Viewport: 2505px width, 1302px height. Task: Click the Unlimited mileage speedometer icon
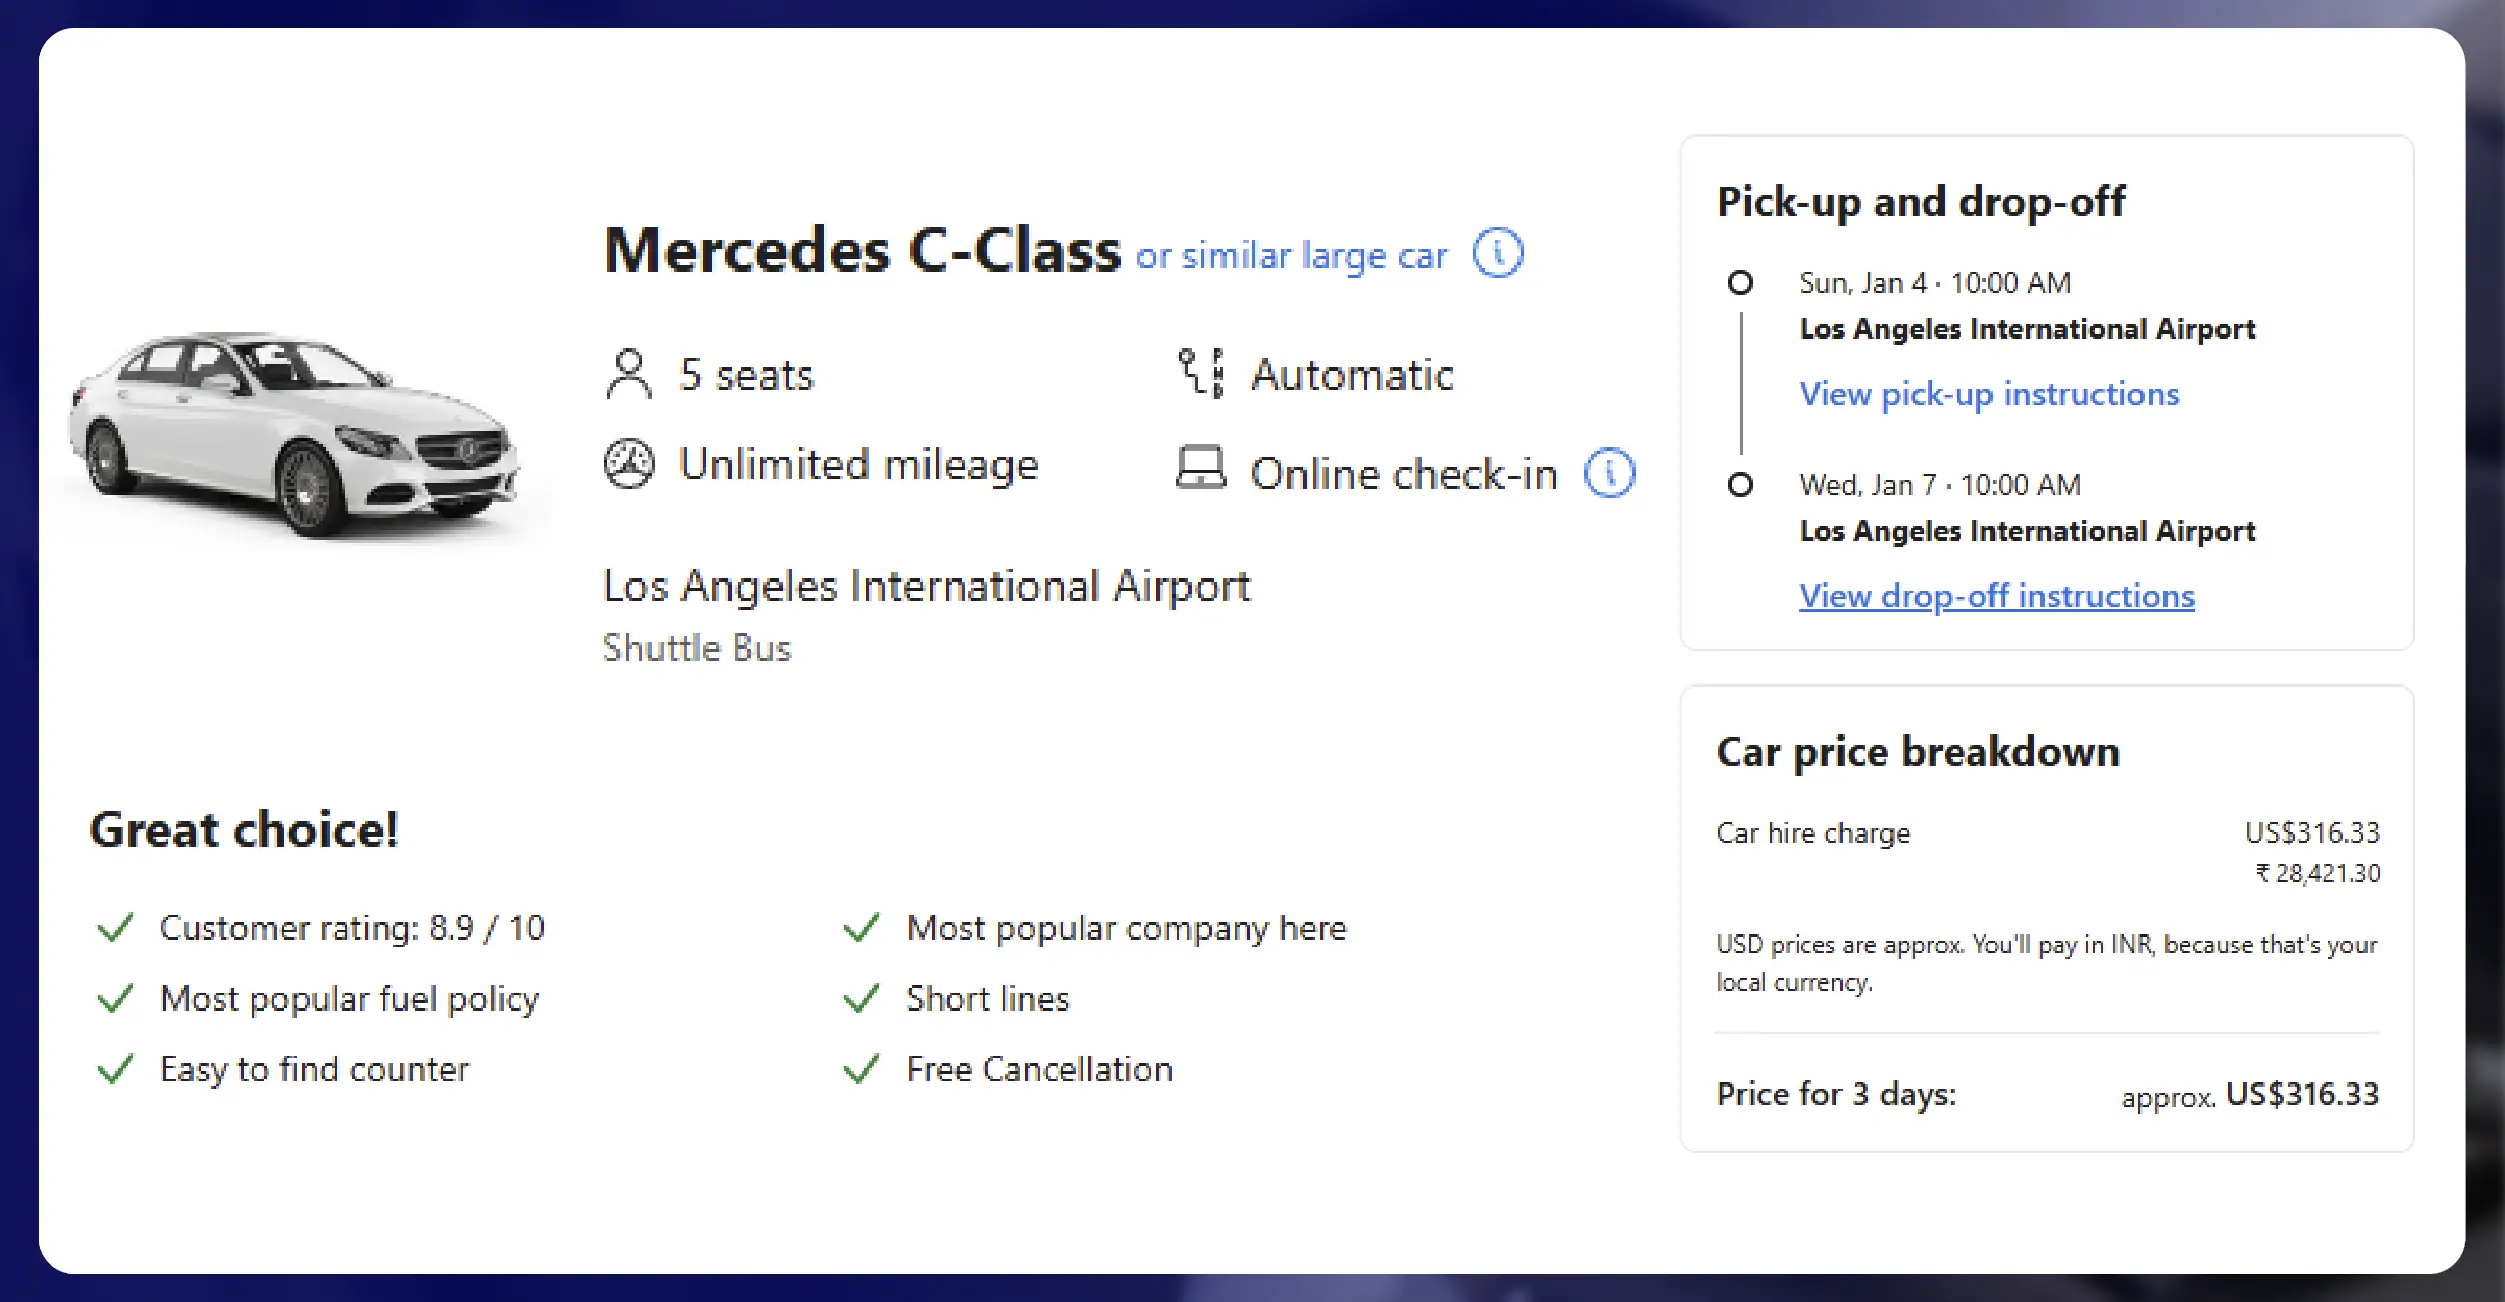(x=627, y=463)
